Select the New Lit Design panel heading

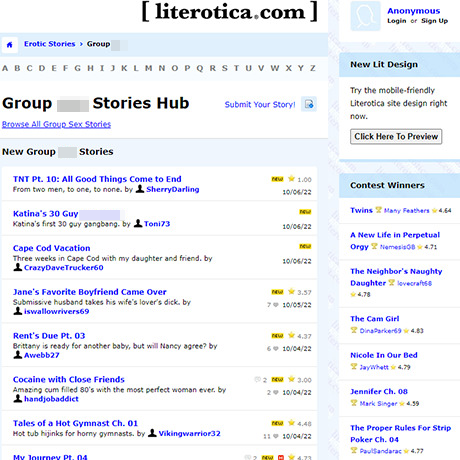[x=384, y=64]
